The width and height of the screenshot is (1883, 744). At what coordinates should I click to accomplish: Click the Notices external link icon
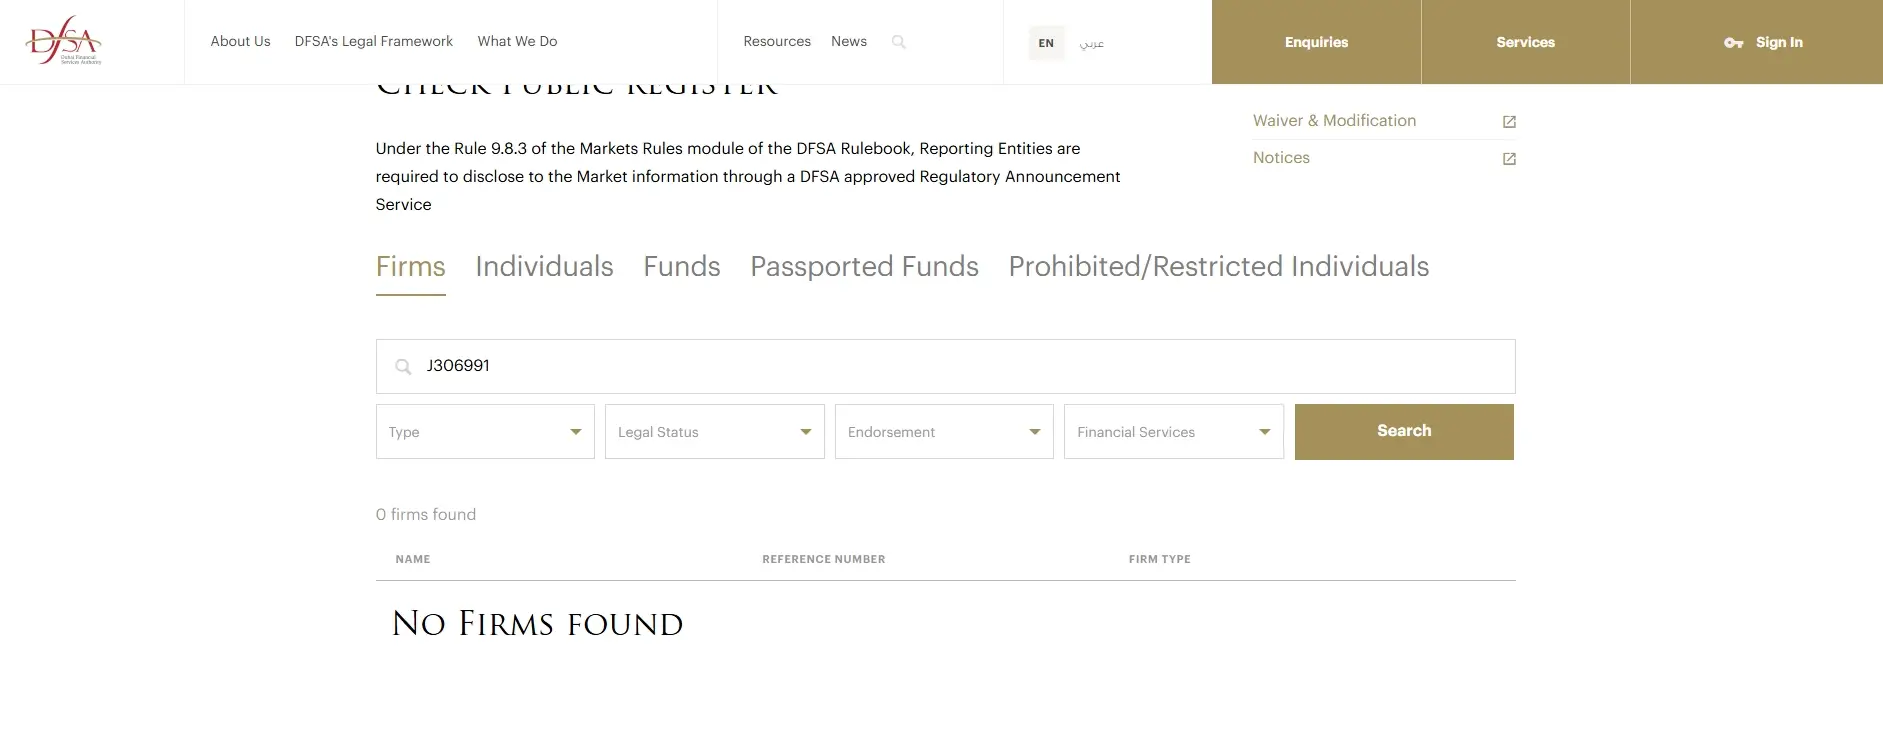click(1509, 159)
